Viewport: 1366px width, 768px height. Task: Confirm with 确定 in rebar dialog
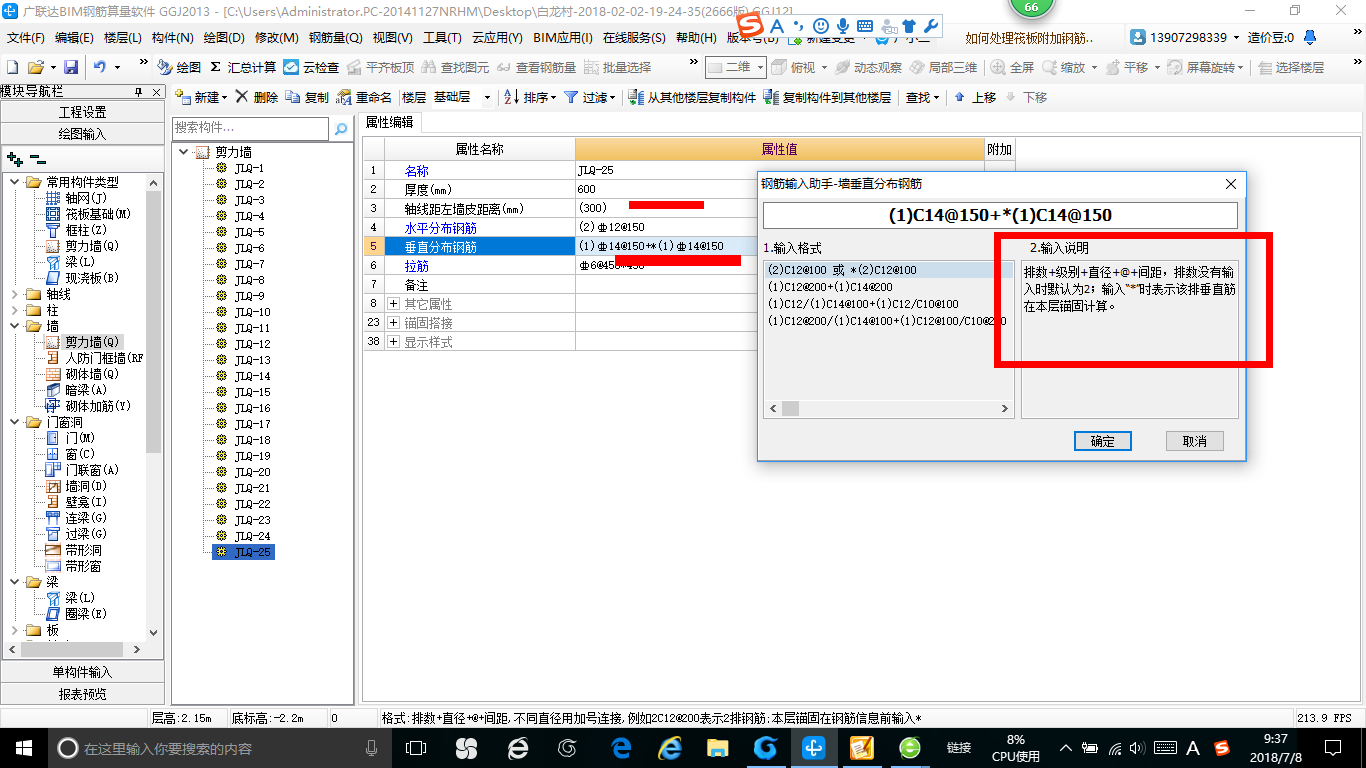pyautogui.click(x=1102, y=441)
